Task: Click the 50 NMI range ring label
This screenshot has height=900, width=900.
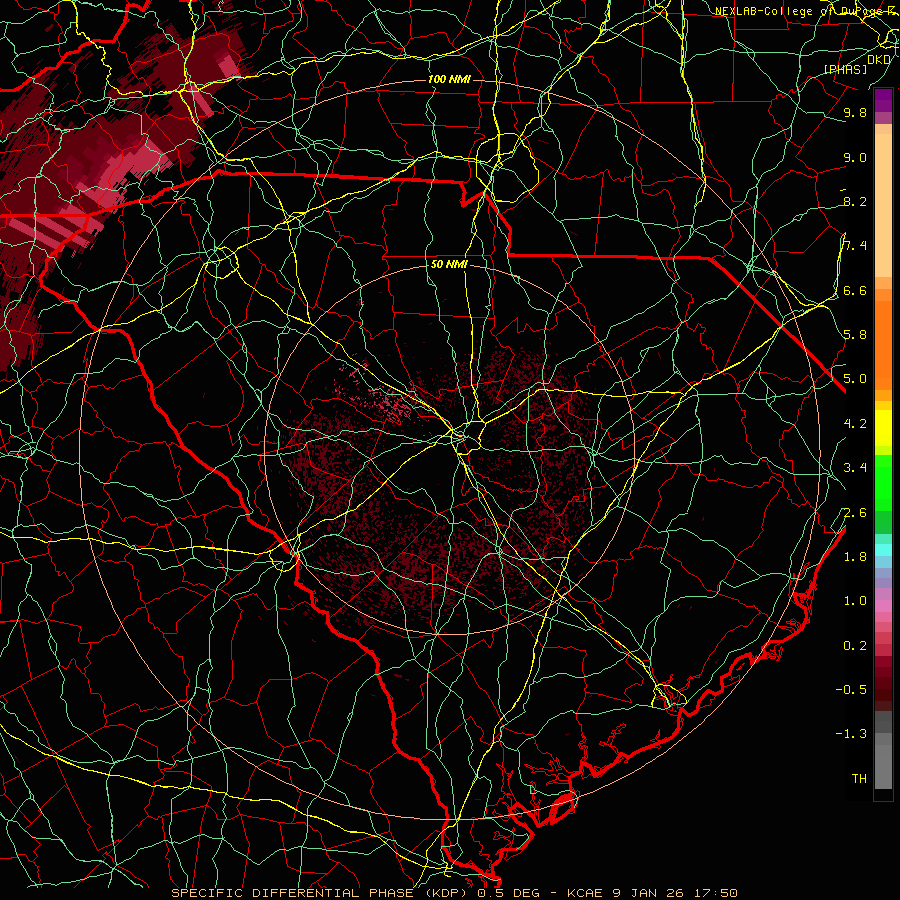Action: pos(449,265)
